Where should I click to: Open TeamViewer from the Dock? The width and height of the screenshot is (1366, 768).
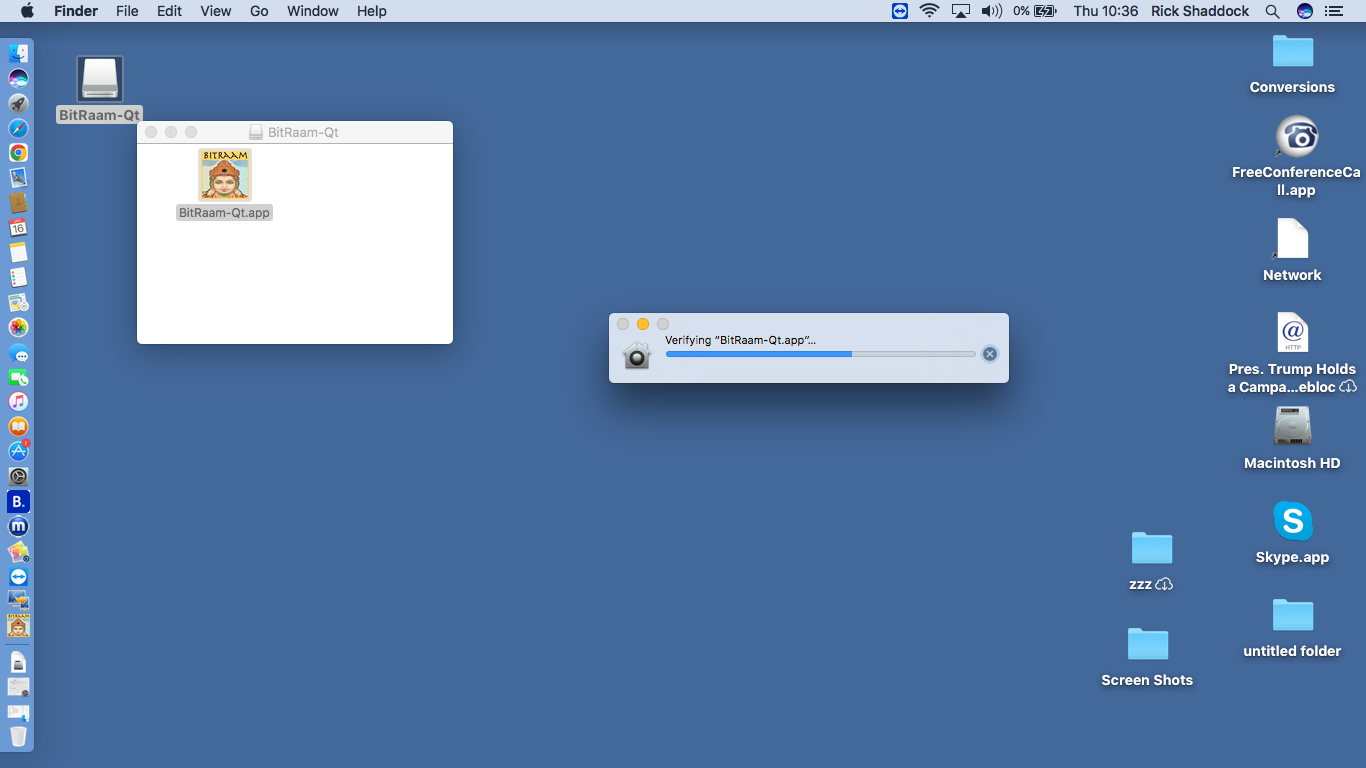[18, 577]
